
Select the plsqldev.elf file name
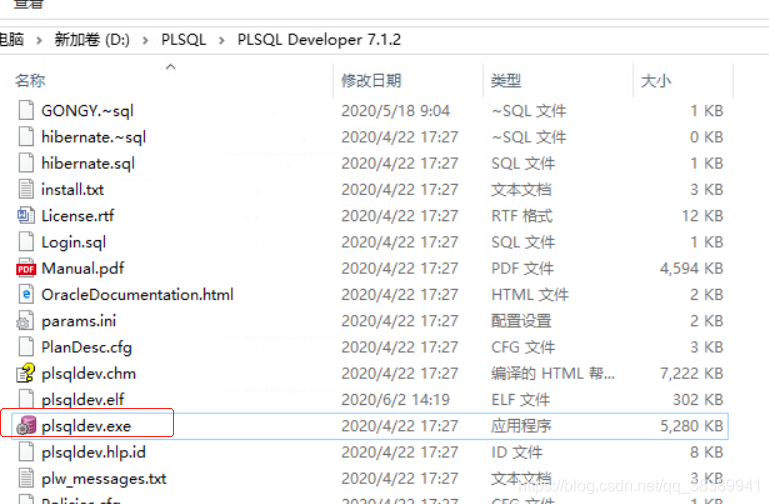[x=83, y=400]
